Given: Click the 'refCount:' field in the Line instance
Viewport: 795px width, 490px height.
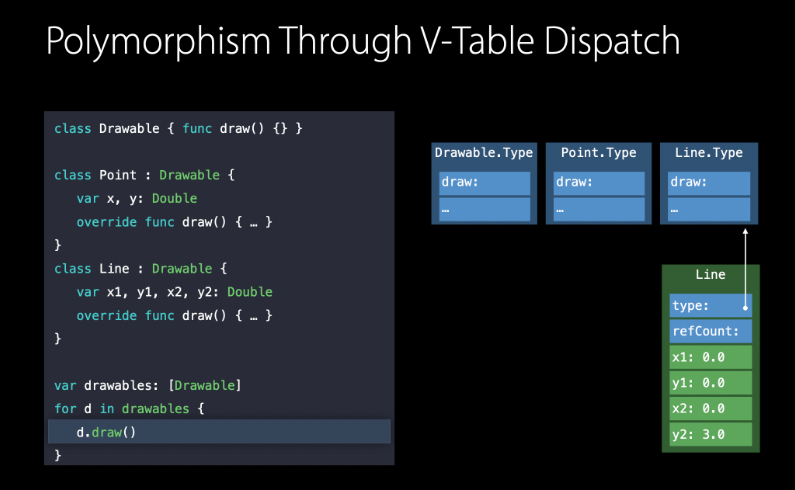Looking at the screenshot, I should coord(710,331).
